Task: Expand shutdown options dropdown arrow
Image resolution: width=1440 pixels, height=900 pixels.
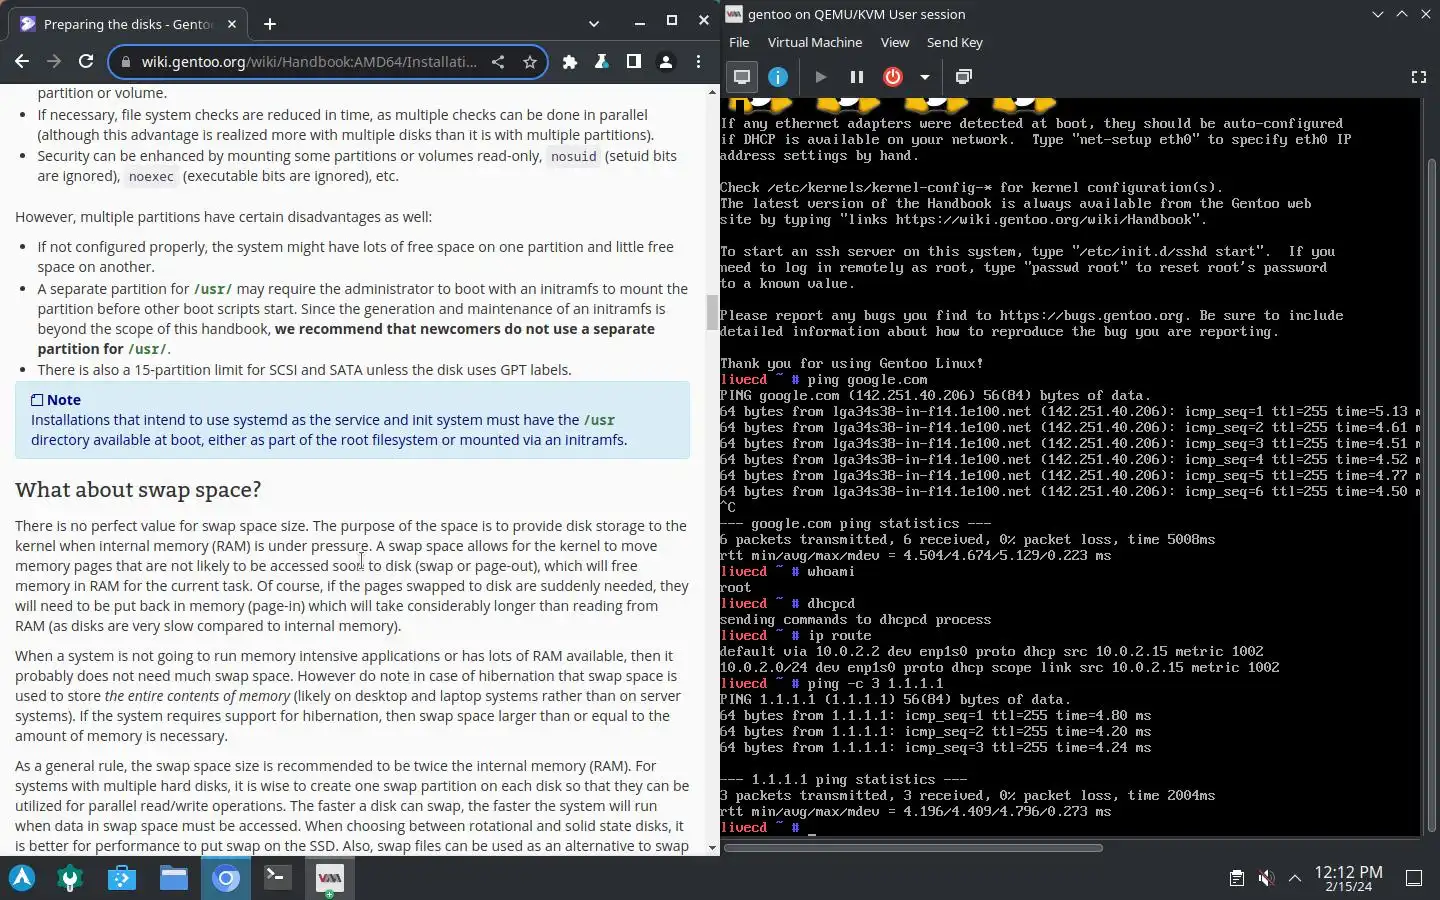Action: [925, 77]
